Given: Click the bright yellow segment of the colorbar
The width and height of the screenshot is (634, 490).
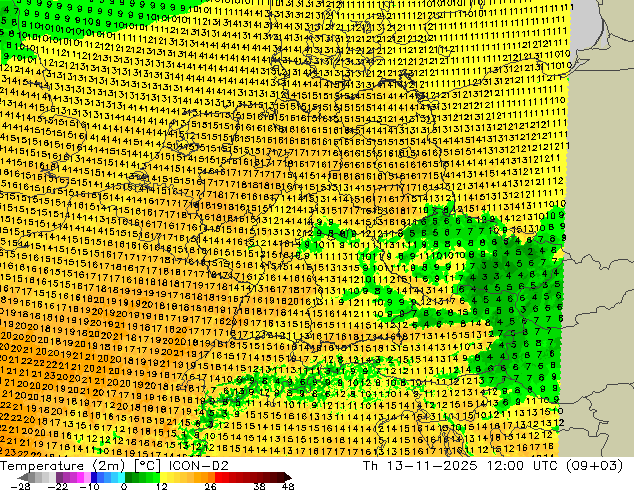Looking at the screenshot, I should (x=163, y=477).
